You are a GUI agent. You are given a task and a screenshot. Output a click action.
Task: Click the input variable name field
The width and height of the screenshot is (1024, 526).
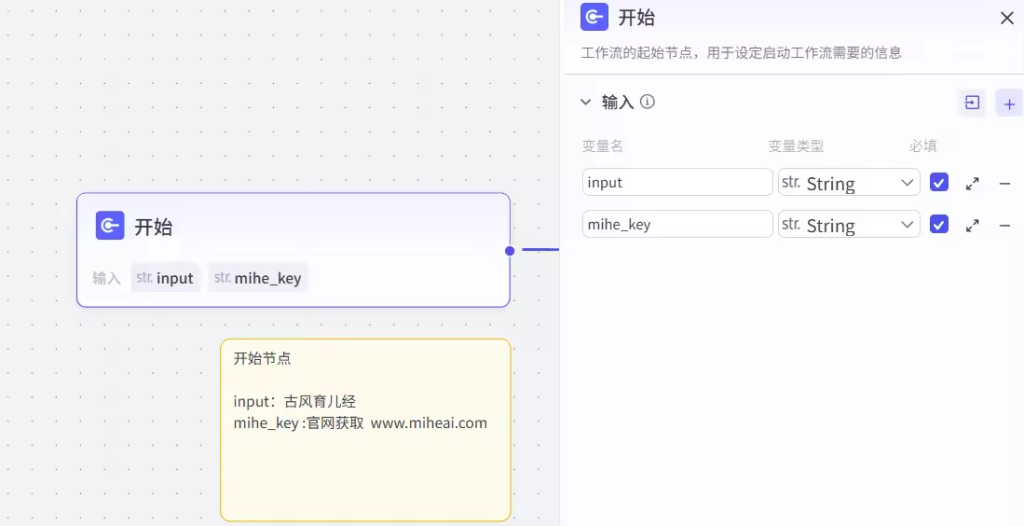(677, 182)
